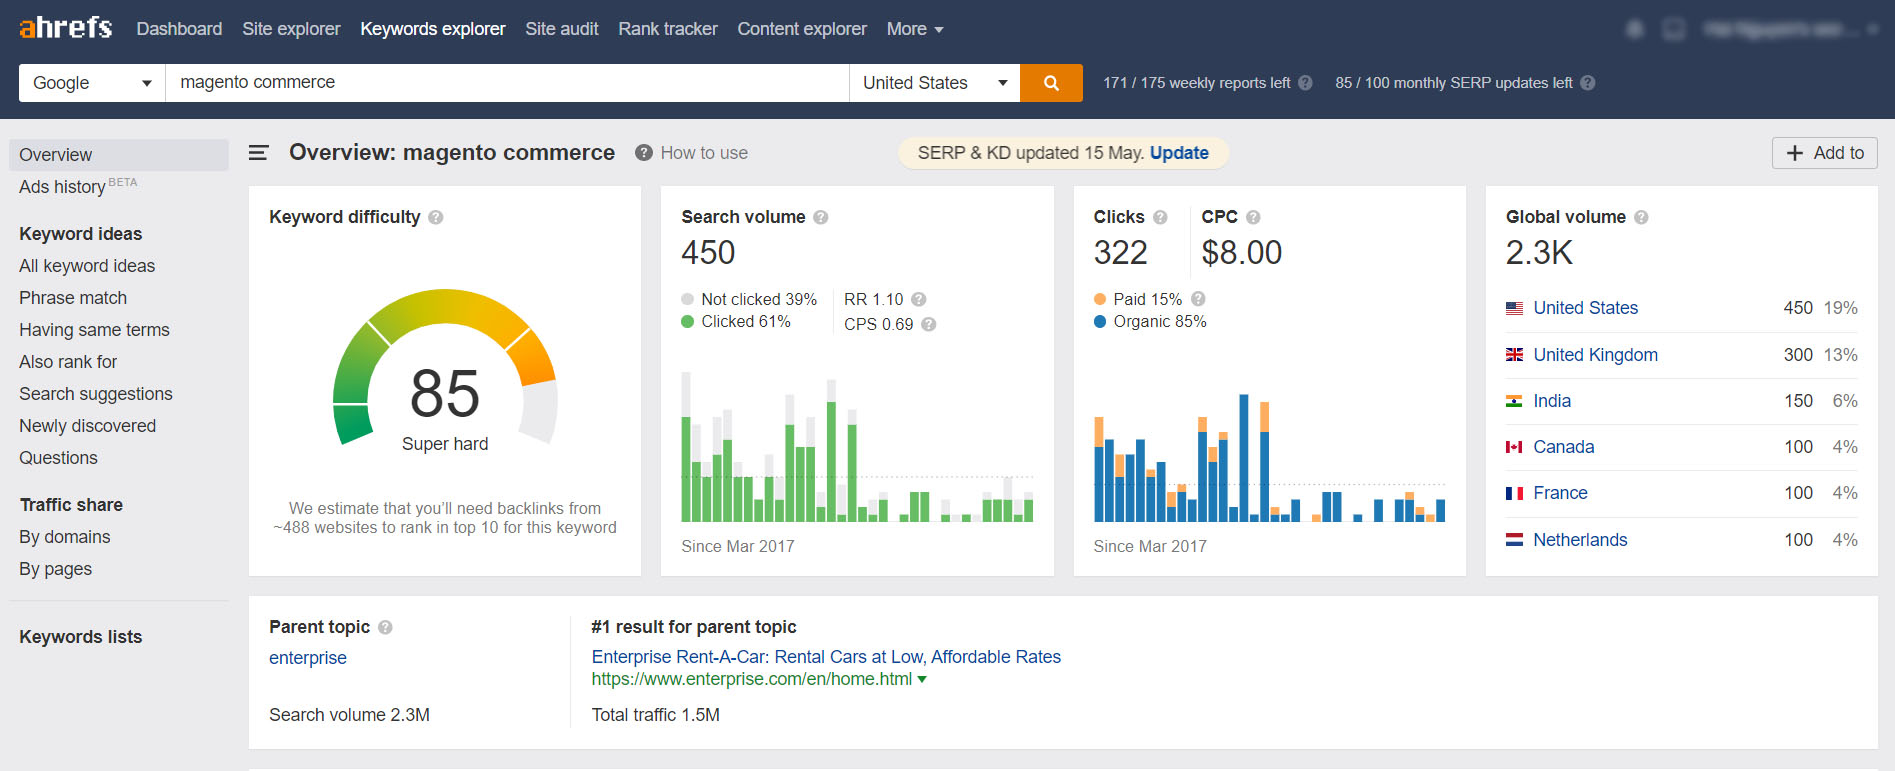Open the Enterprise Rent-A-Car result title

(826, 657)
